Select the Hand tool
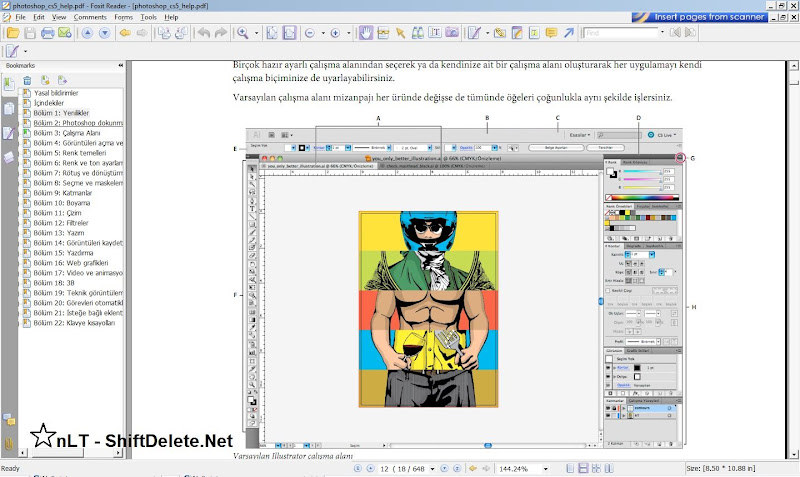Image resolution: width=800 pixels, height=477 pixels. [365, 33]
